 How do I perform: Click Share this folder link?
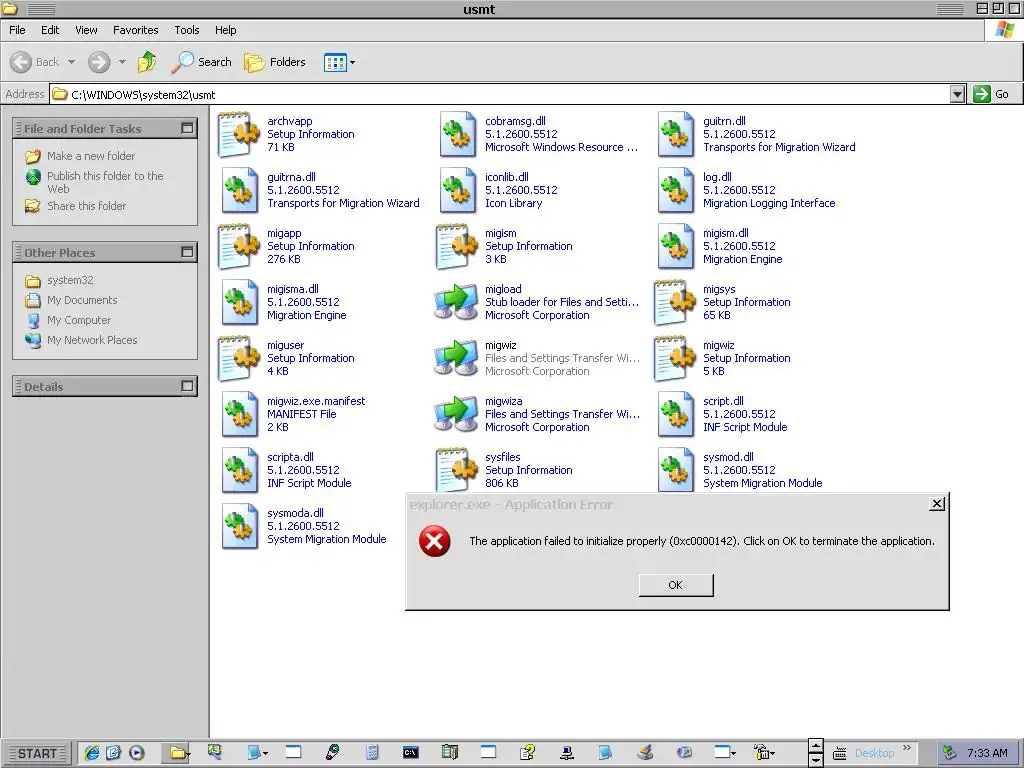click(86, 206)
